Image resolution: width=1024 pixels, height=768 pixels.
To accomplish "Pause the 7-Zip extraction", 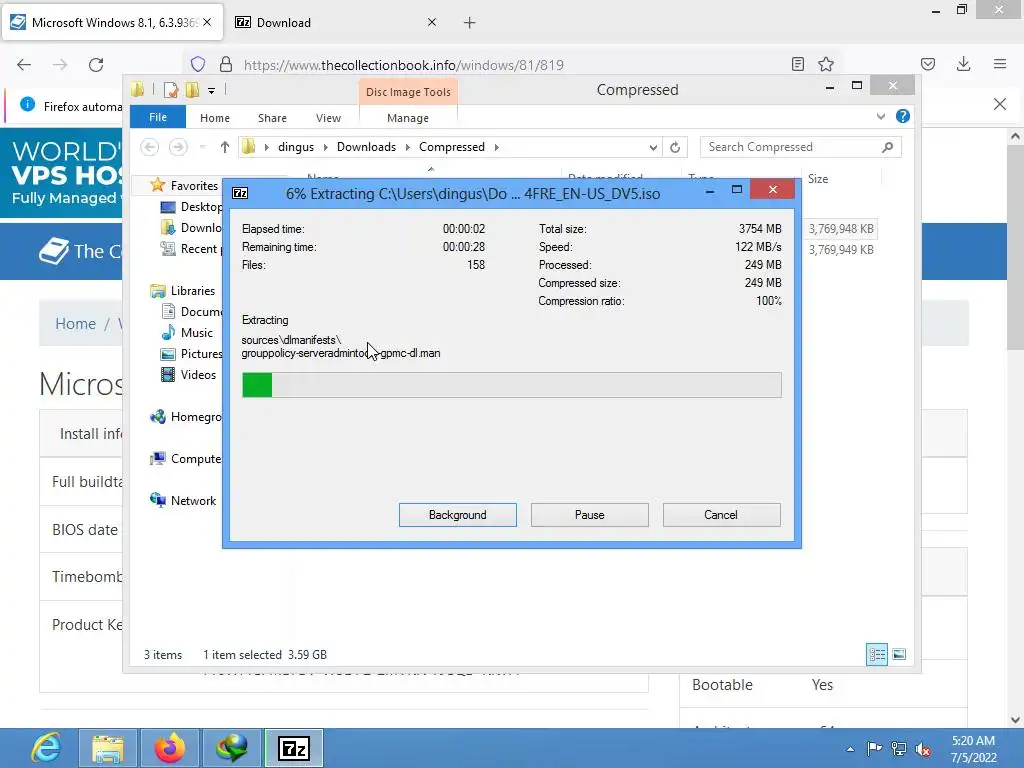I will pos(589,515).
